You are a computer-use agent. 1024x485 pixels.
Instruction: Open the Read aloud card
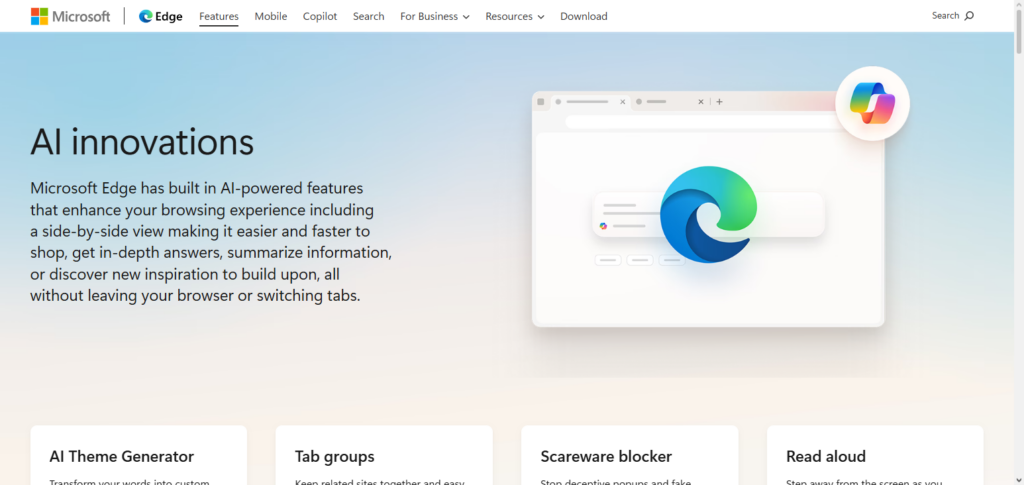[875, 456]
